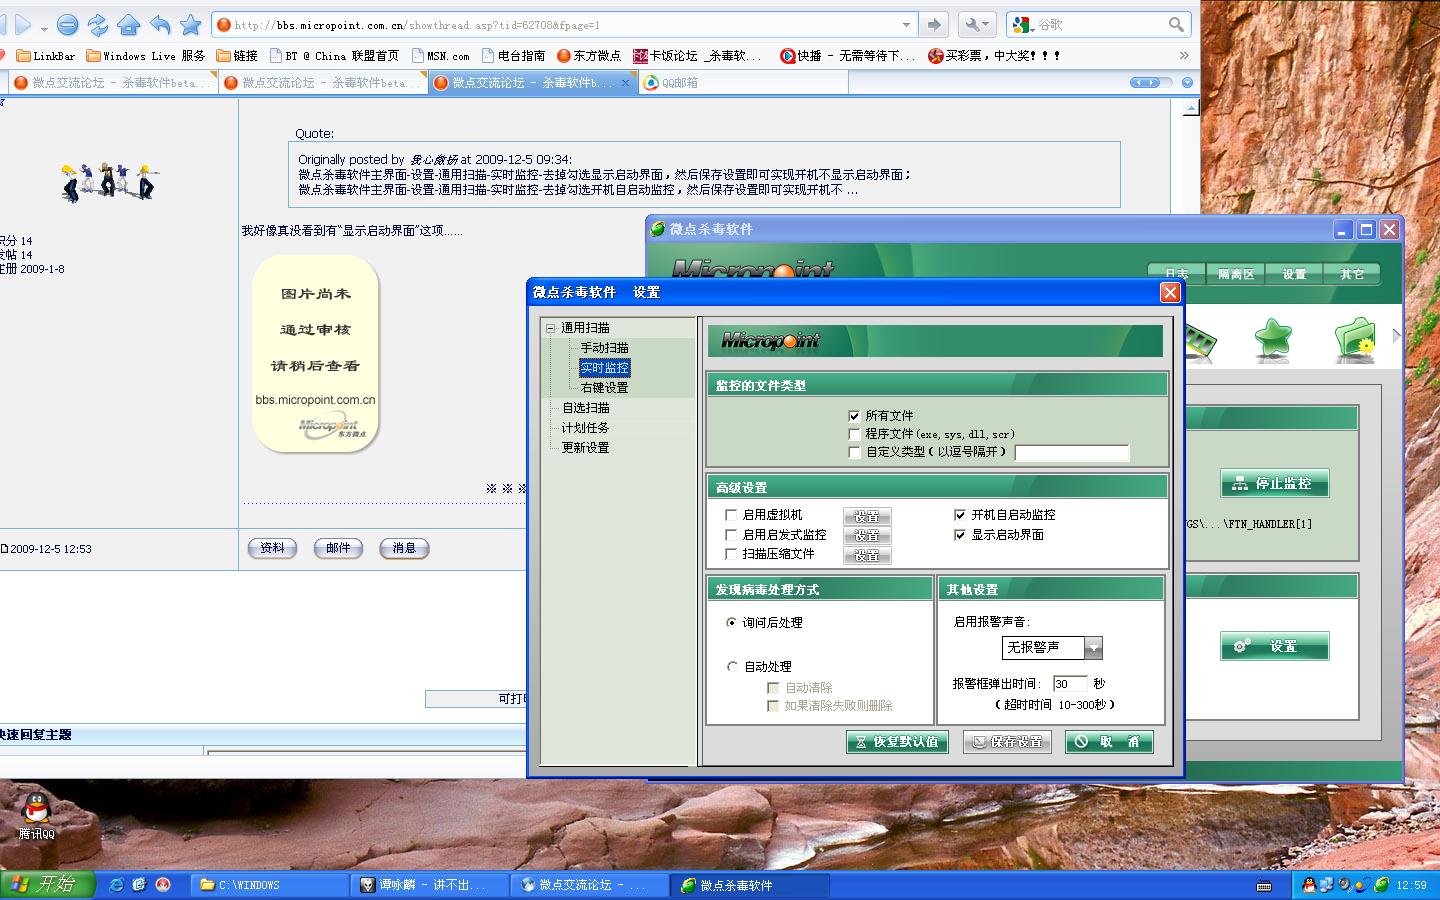This screenshot has height=900, width=1440.
Task: Open the 链接 bookmarks folder
Action: (237, 56)
